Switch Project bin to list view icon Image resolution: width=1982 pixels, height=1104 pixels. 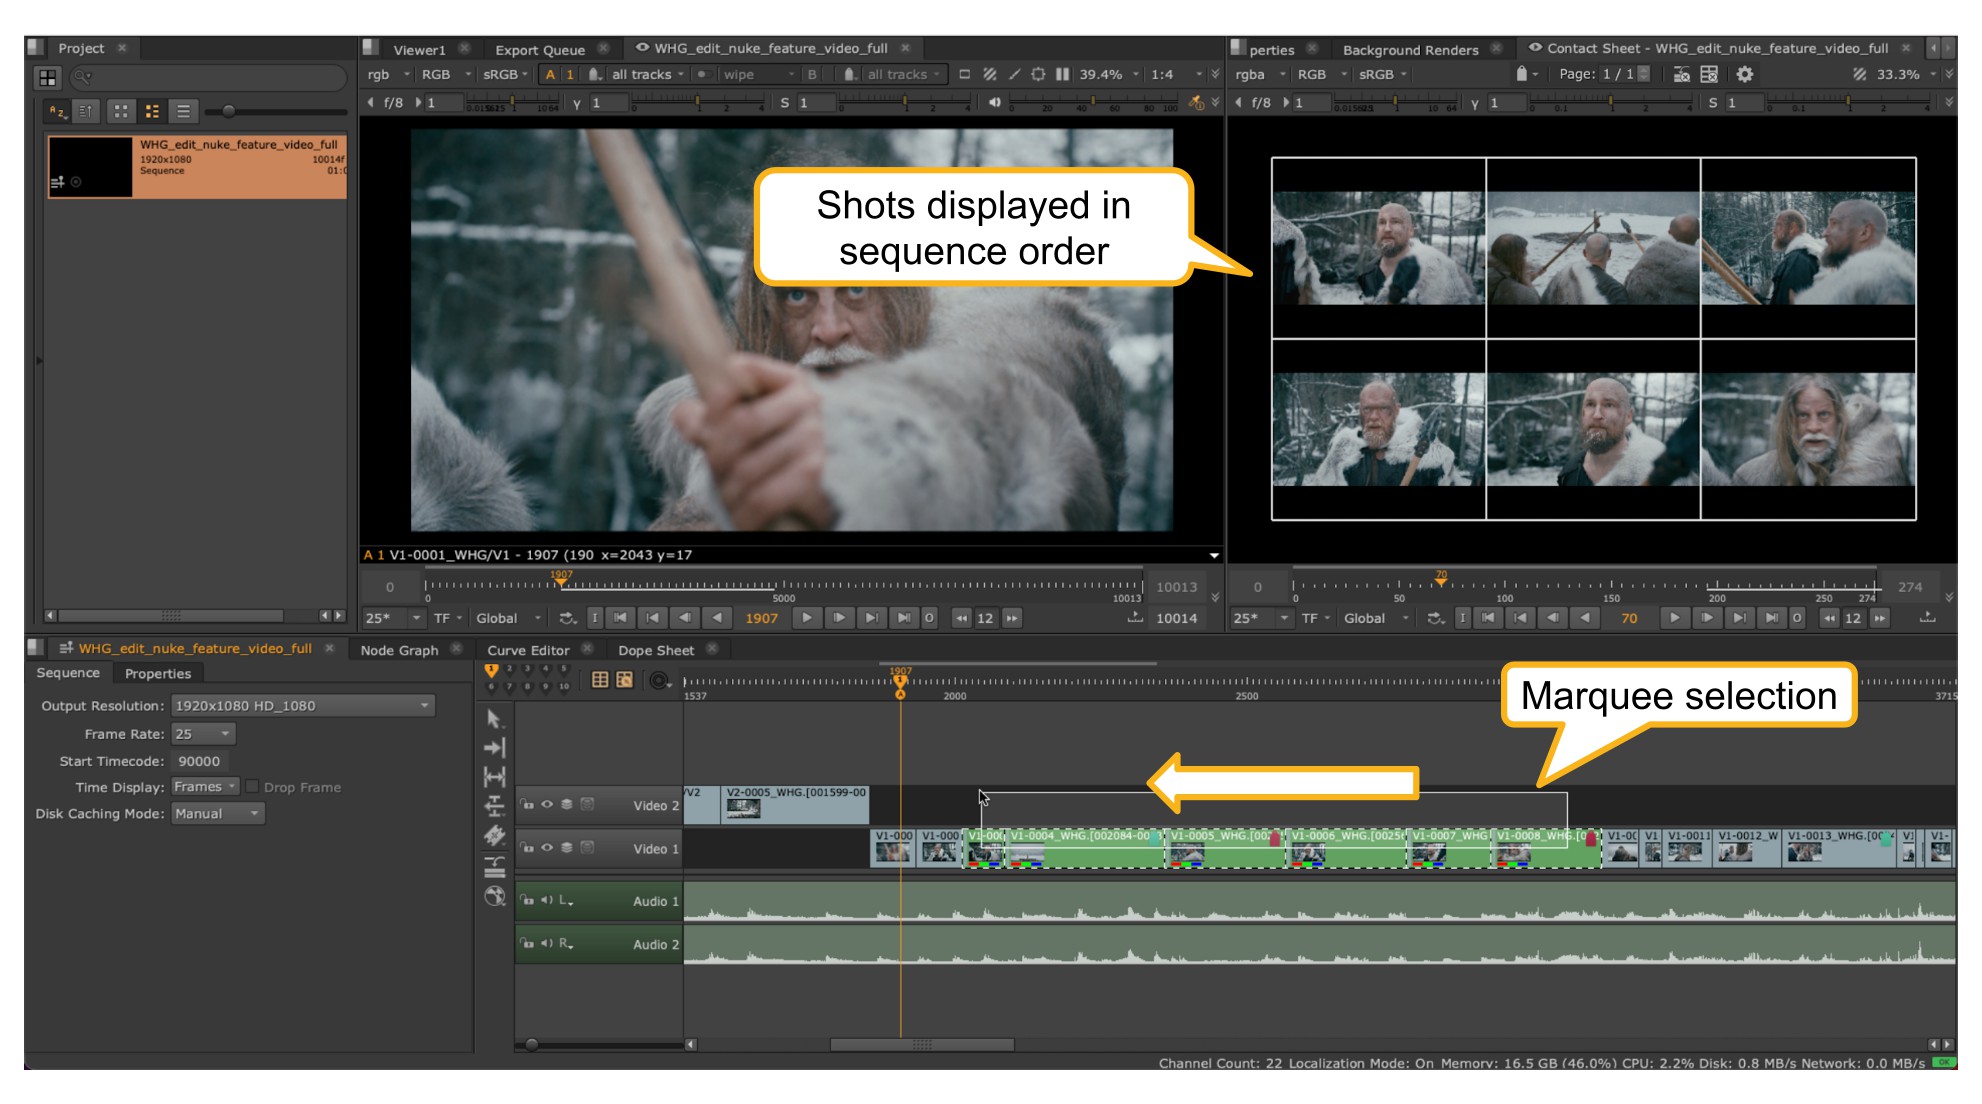tap(183, 112)
